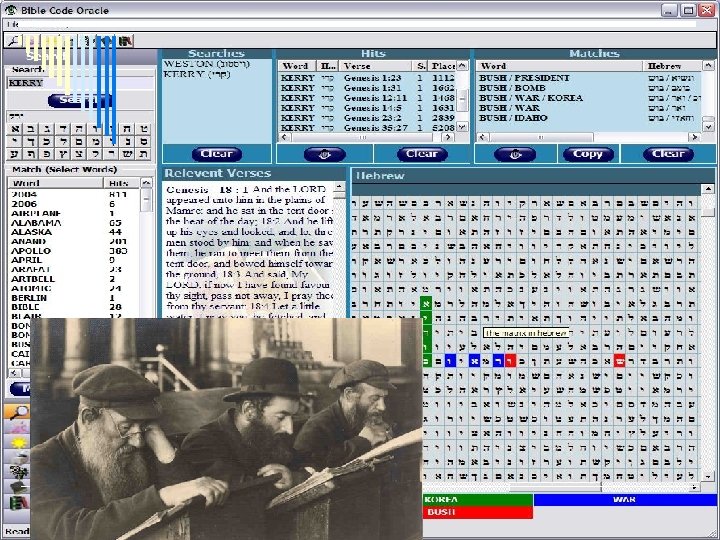This screenshot has width=720, height=540.
Task: Select KERRY entry in Searches list
Action: pyautogui.click(x=197, y=74)
